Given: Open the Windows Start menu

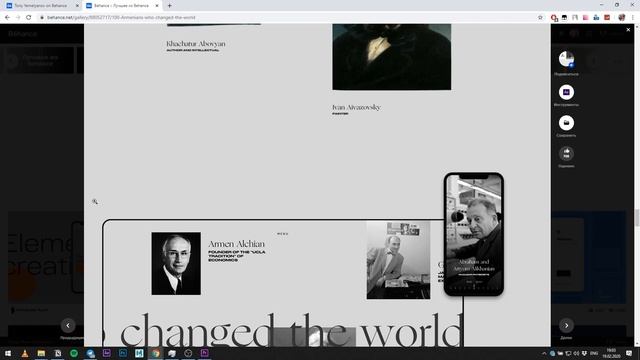Looking at the screenshot, I should coord(8,353).
